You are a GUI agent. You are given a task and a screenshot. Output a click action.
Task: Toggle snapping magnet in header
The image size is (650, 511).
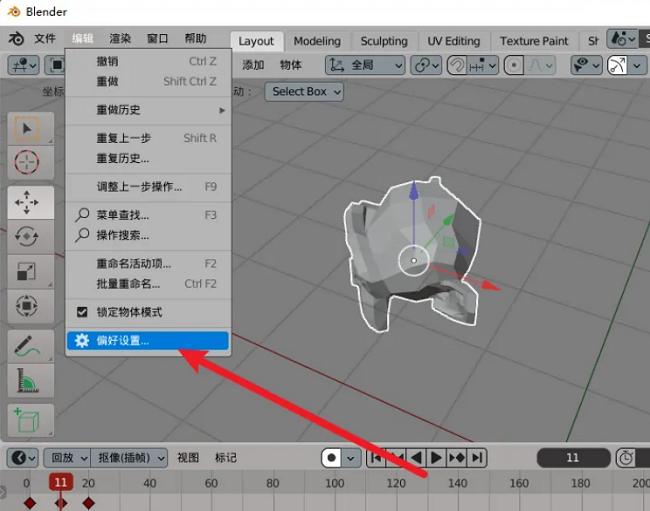(x=459, y=65)
